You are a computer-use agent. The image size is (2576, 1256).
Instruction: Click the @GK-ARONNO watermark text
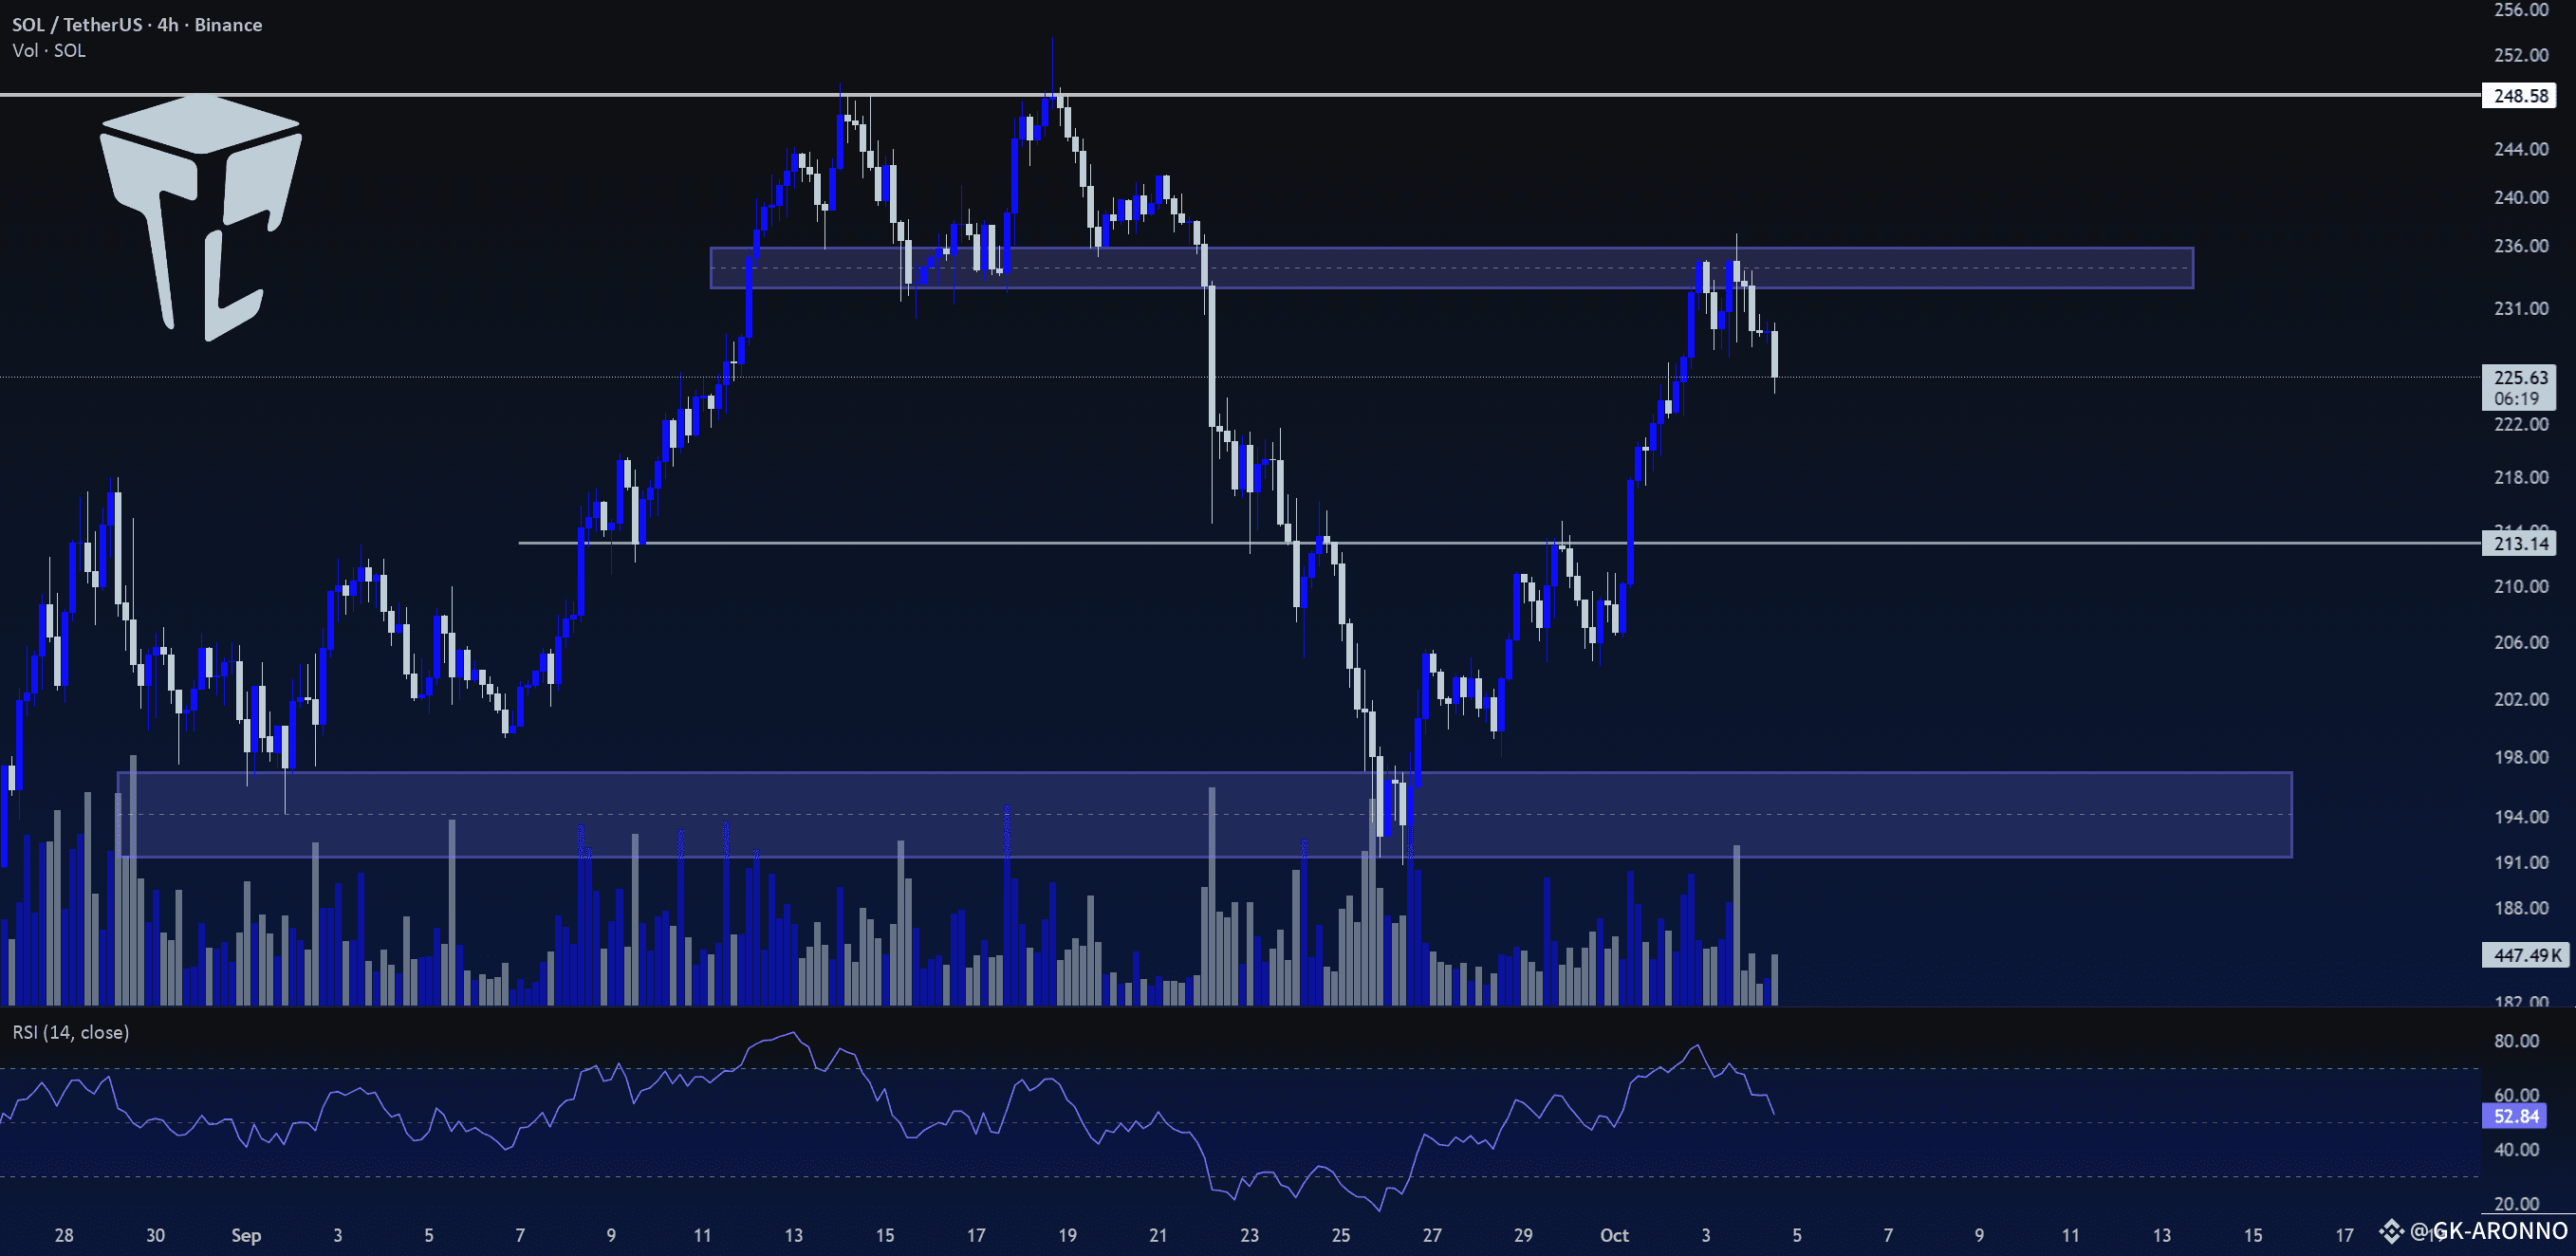click(2488, 1231)
